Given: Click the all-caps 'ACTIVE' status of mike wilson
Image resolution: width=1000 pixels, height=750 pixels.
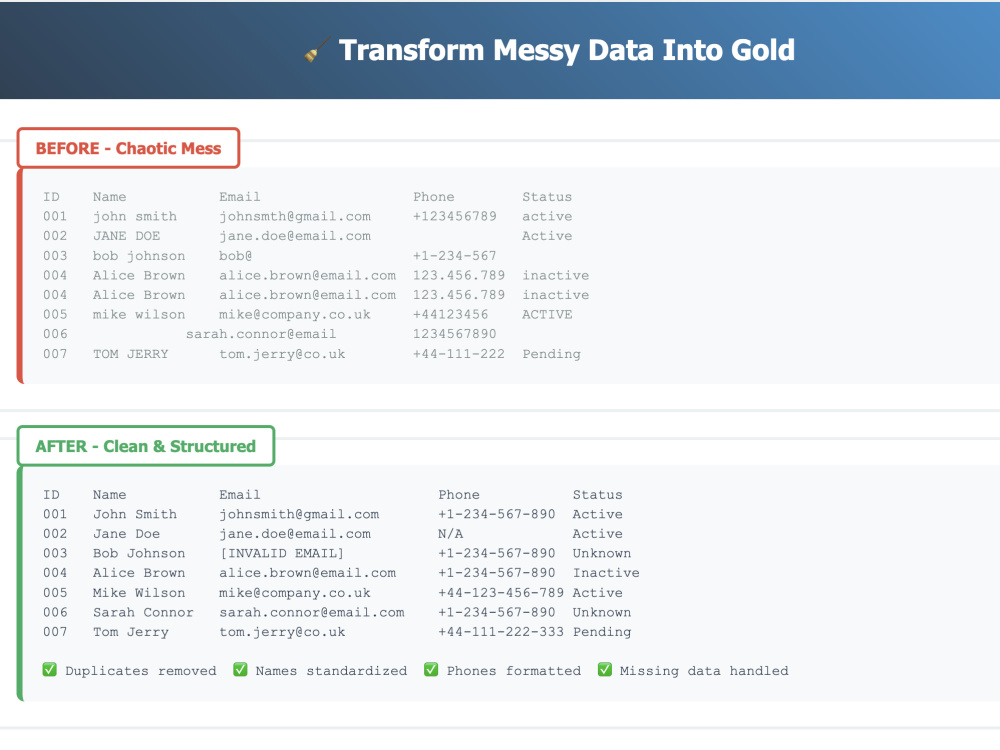Looking at the screenshot, I should [547, 314].
